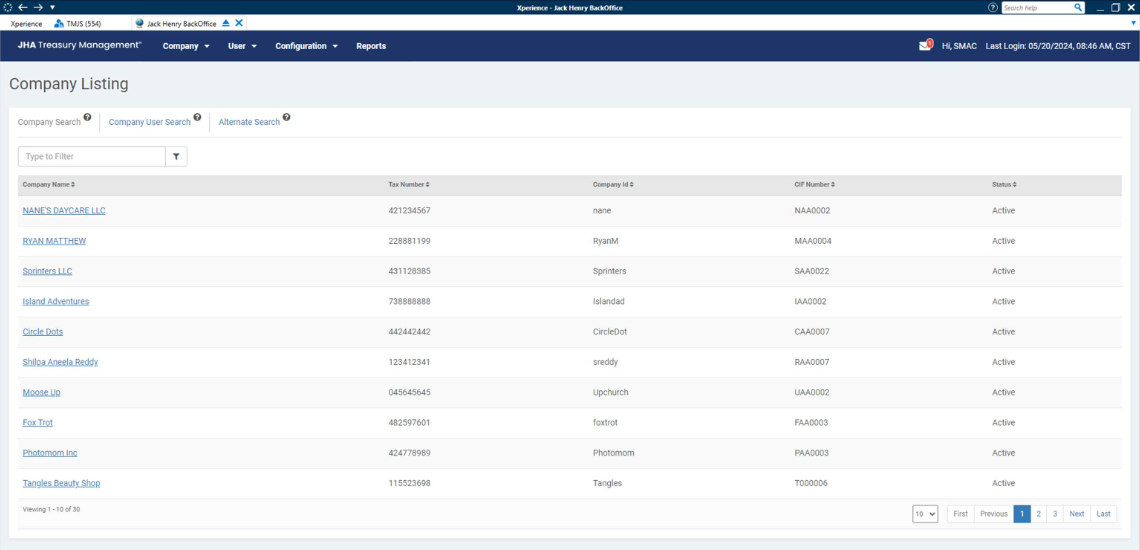Close the Jack Henry BackOffice tab

(239, 23)
